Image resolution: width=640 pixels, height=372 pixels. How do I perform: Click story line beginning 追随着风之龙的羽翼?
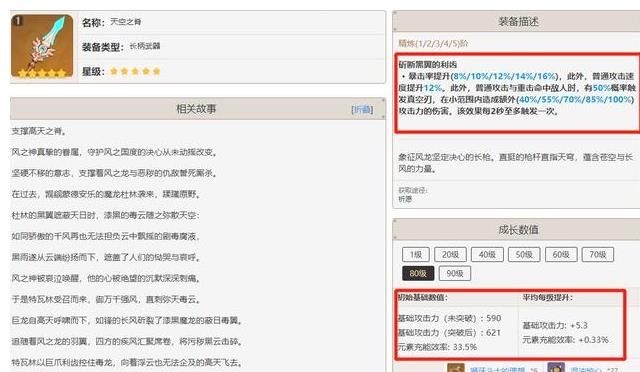[x=127, y=341]
